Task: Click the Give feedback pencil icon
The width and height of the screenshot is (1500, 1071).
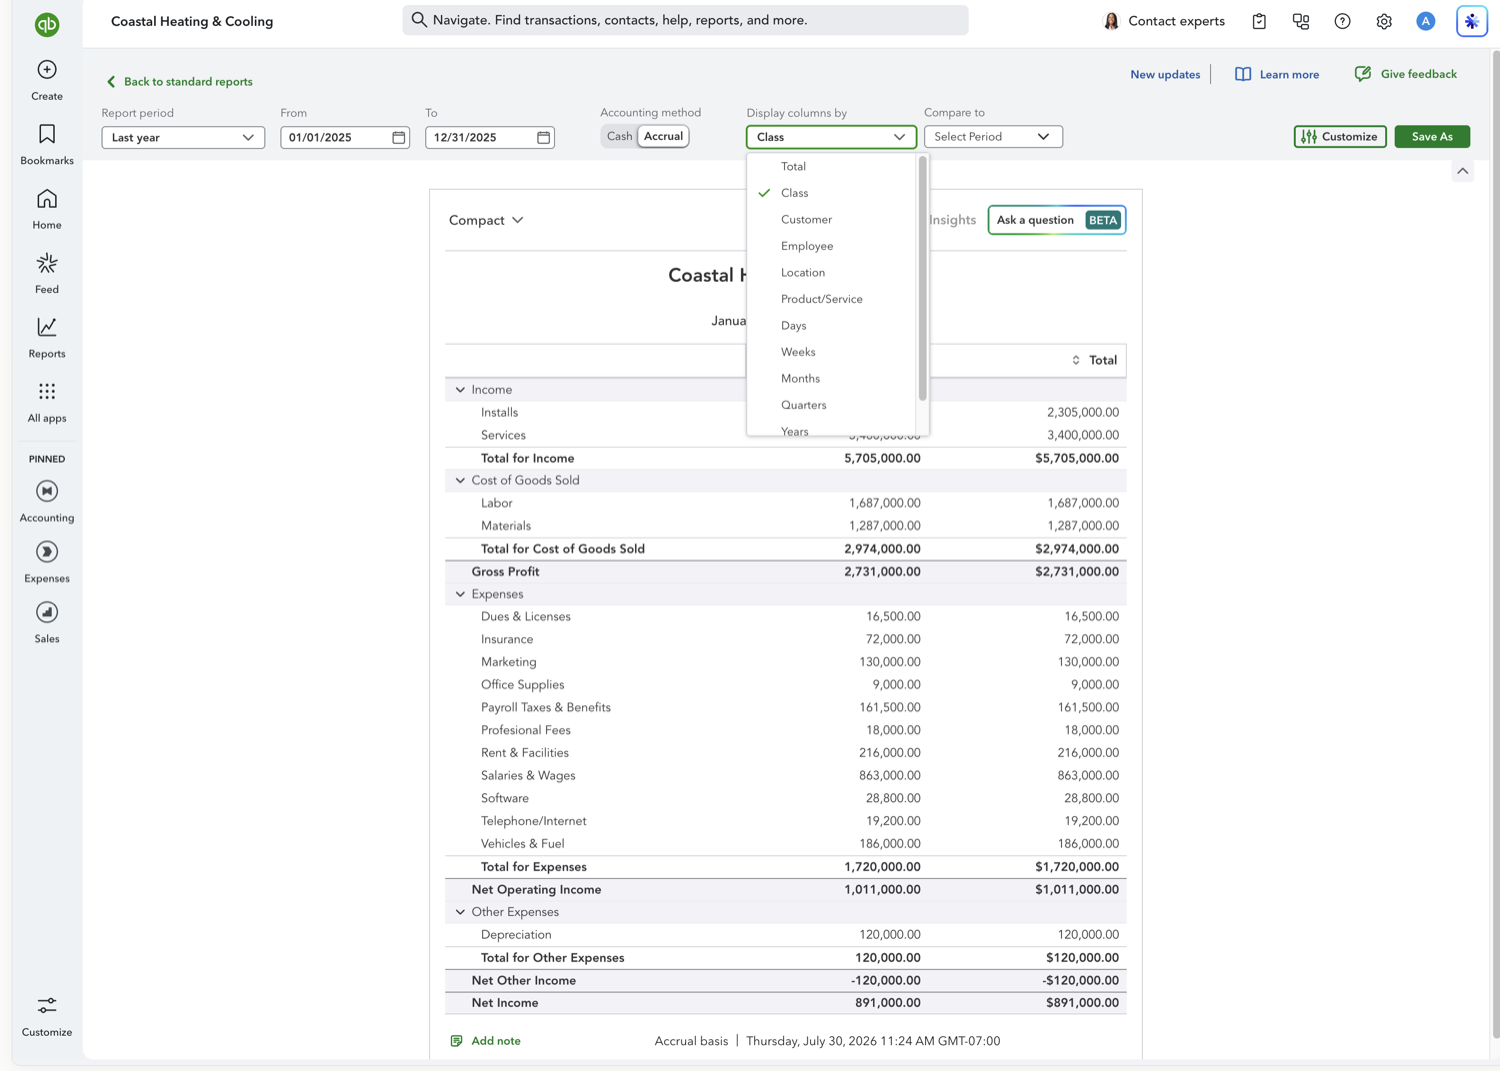Action: click(1363, 74)
